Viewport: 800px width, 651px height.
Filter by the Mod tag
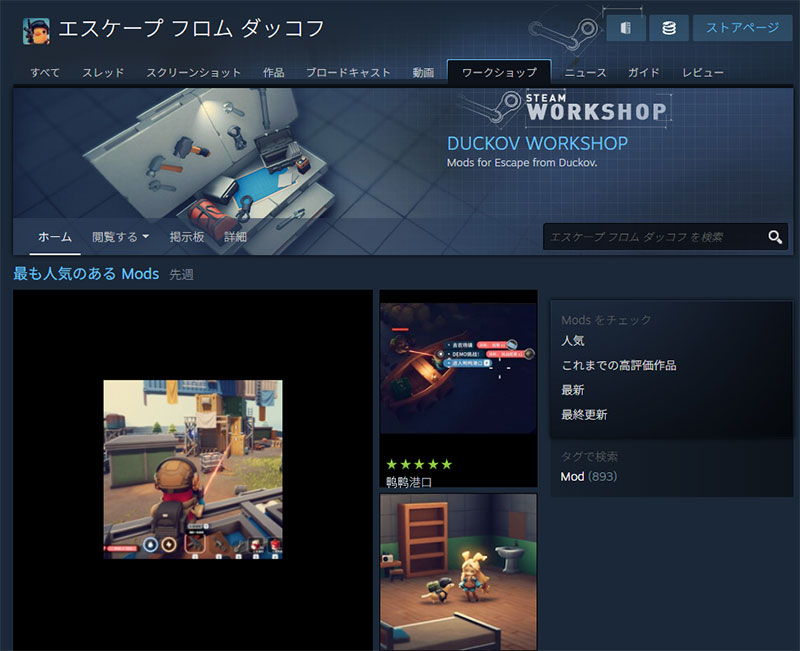[572, 476]
